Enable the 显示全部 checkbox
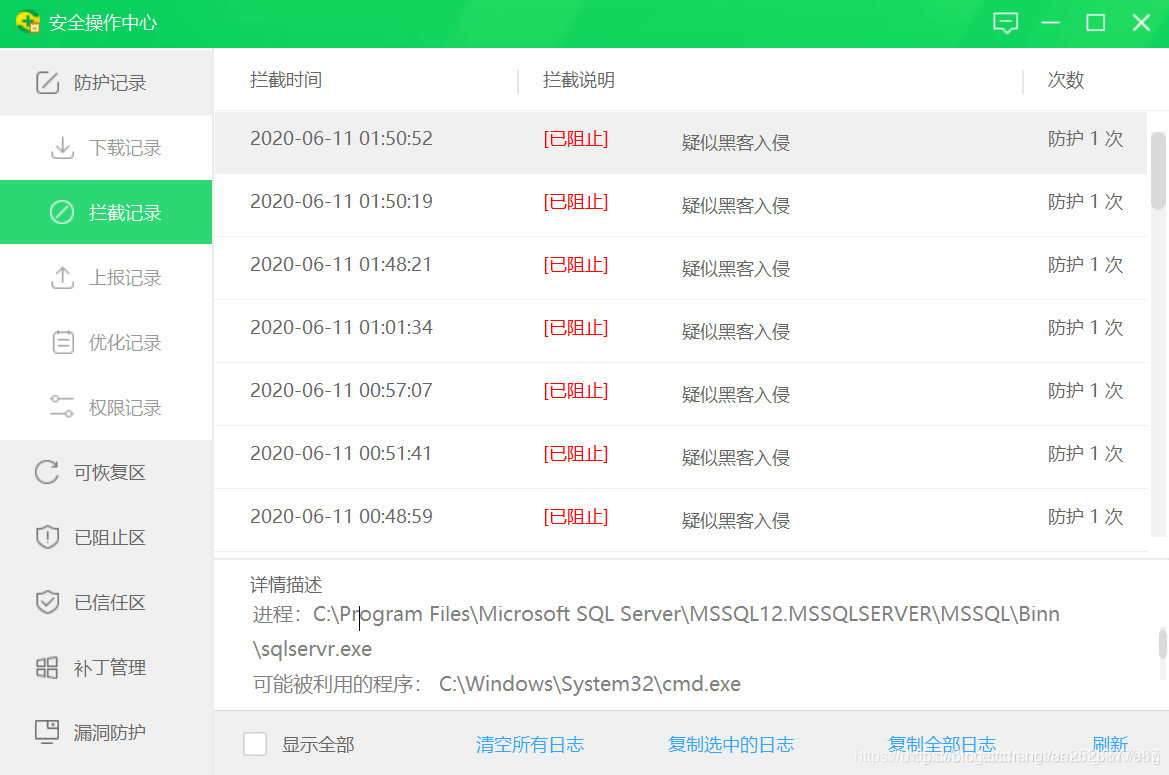The width and height of the screenshot is (1169, 775). pyautogui.click(x=255, y=744)
